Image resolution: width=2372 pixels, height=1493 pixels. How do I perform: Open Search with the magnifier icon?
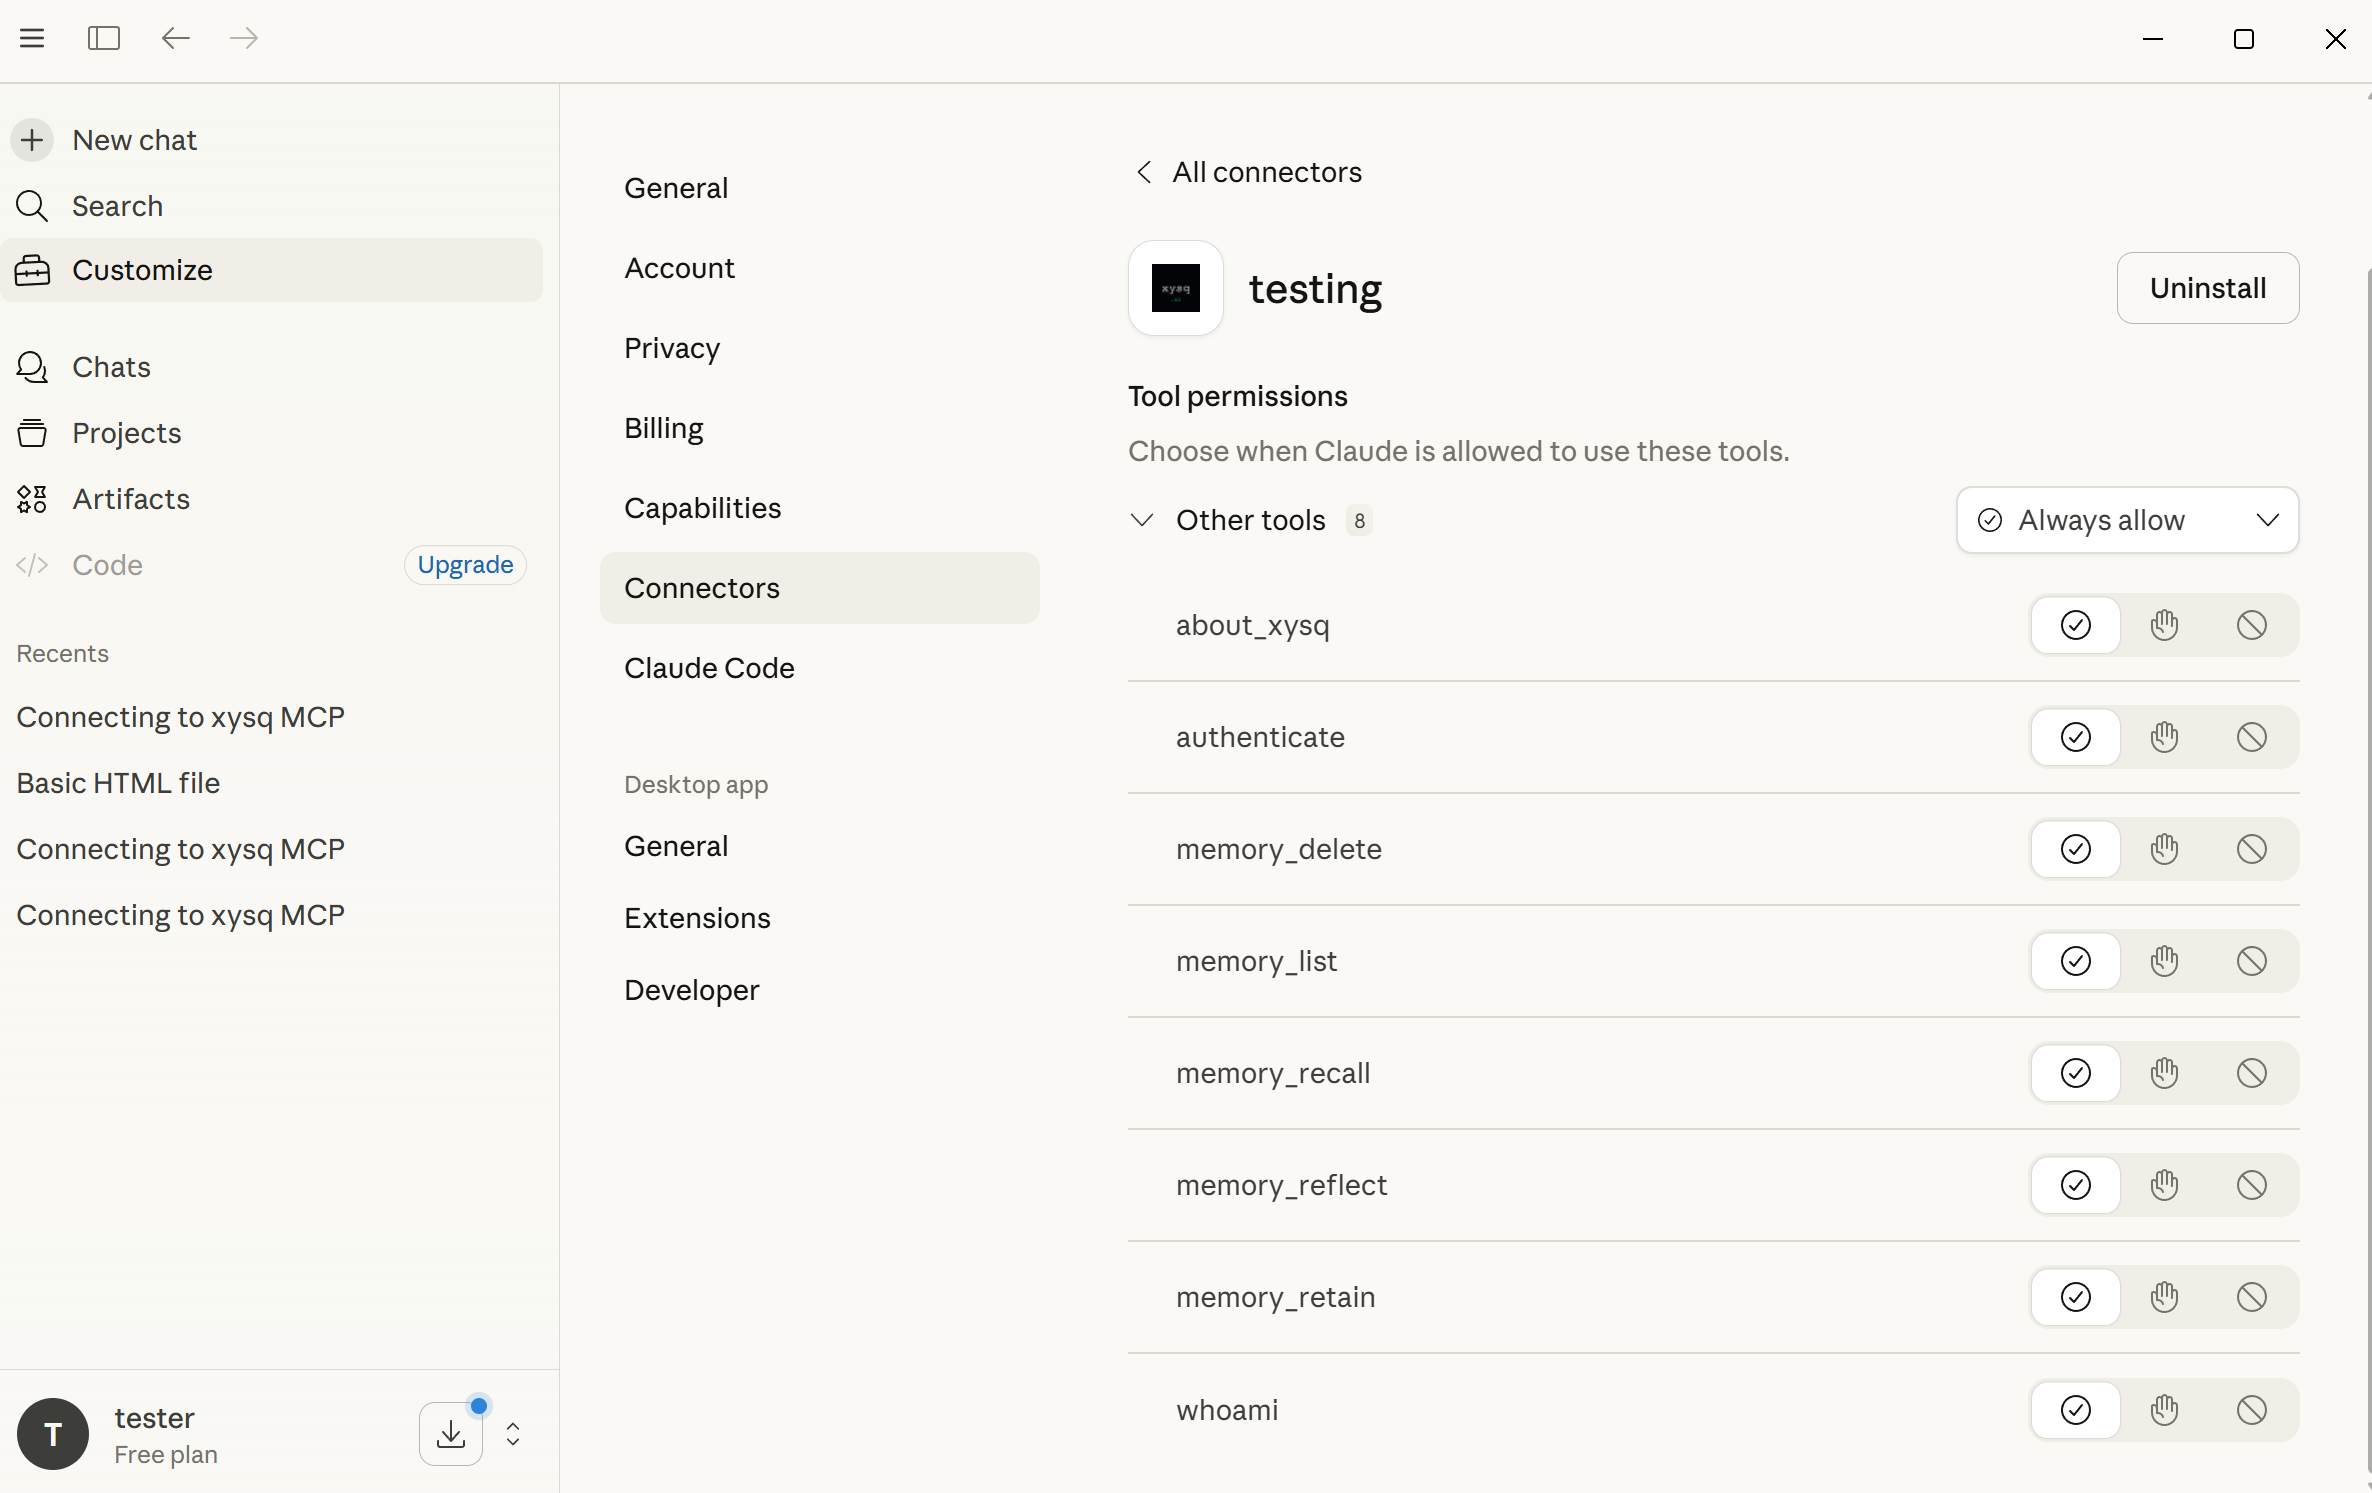[32, 206]
